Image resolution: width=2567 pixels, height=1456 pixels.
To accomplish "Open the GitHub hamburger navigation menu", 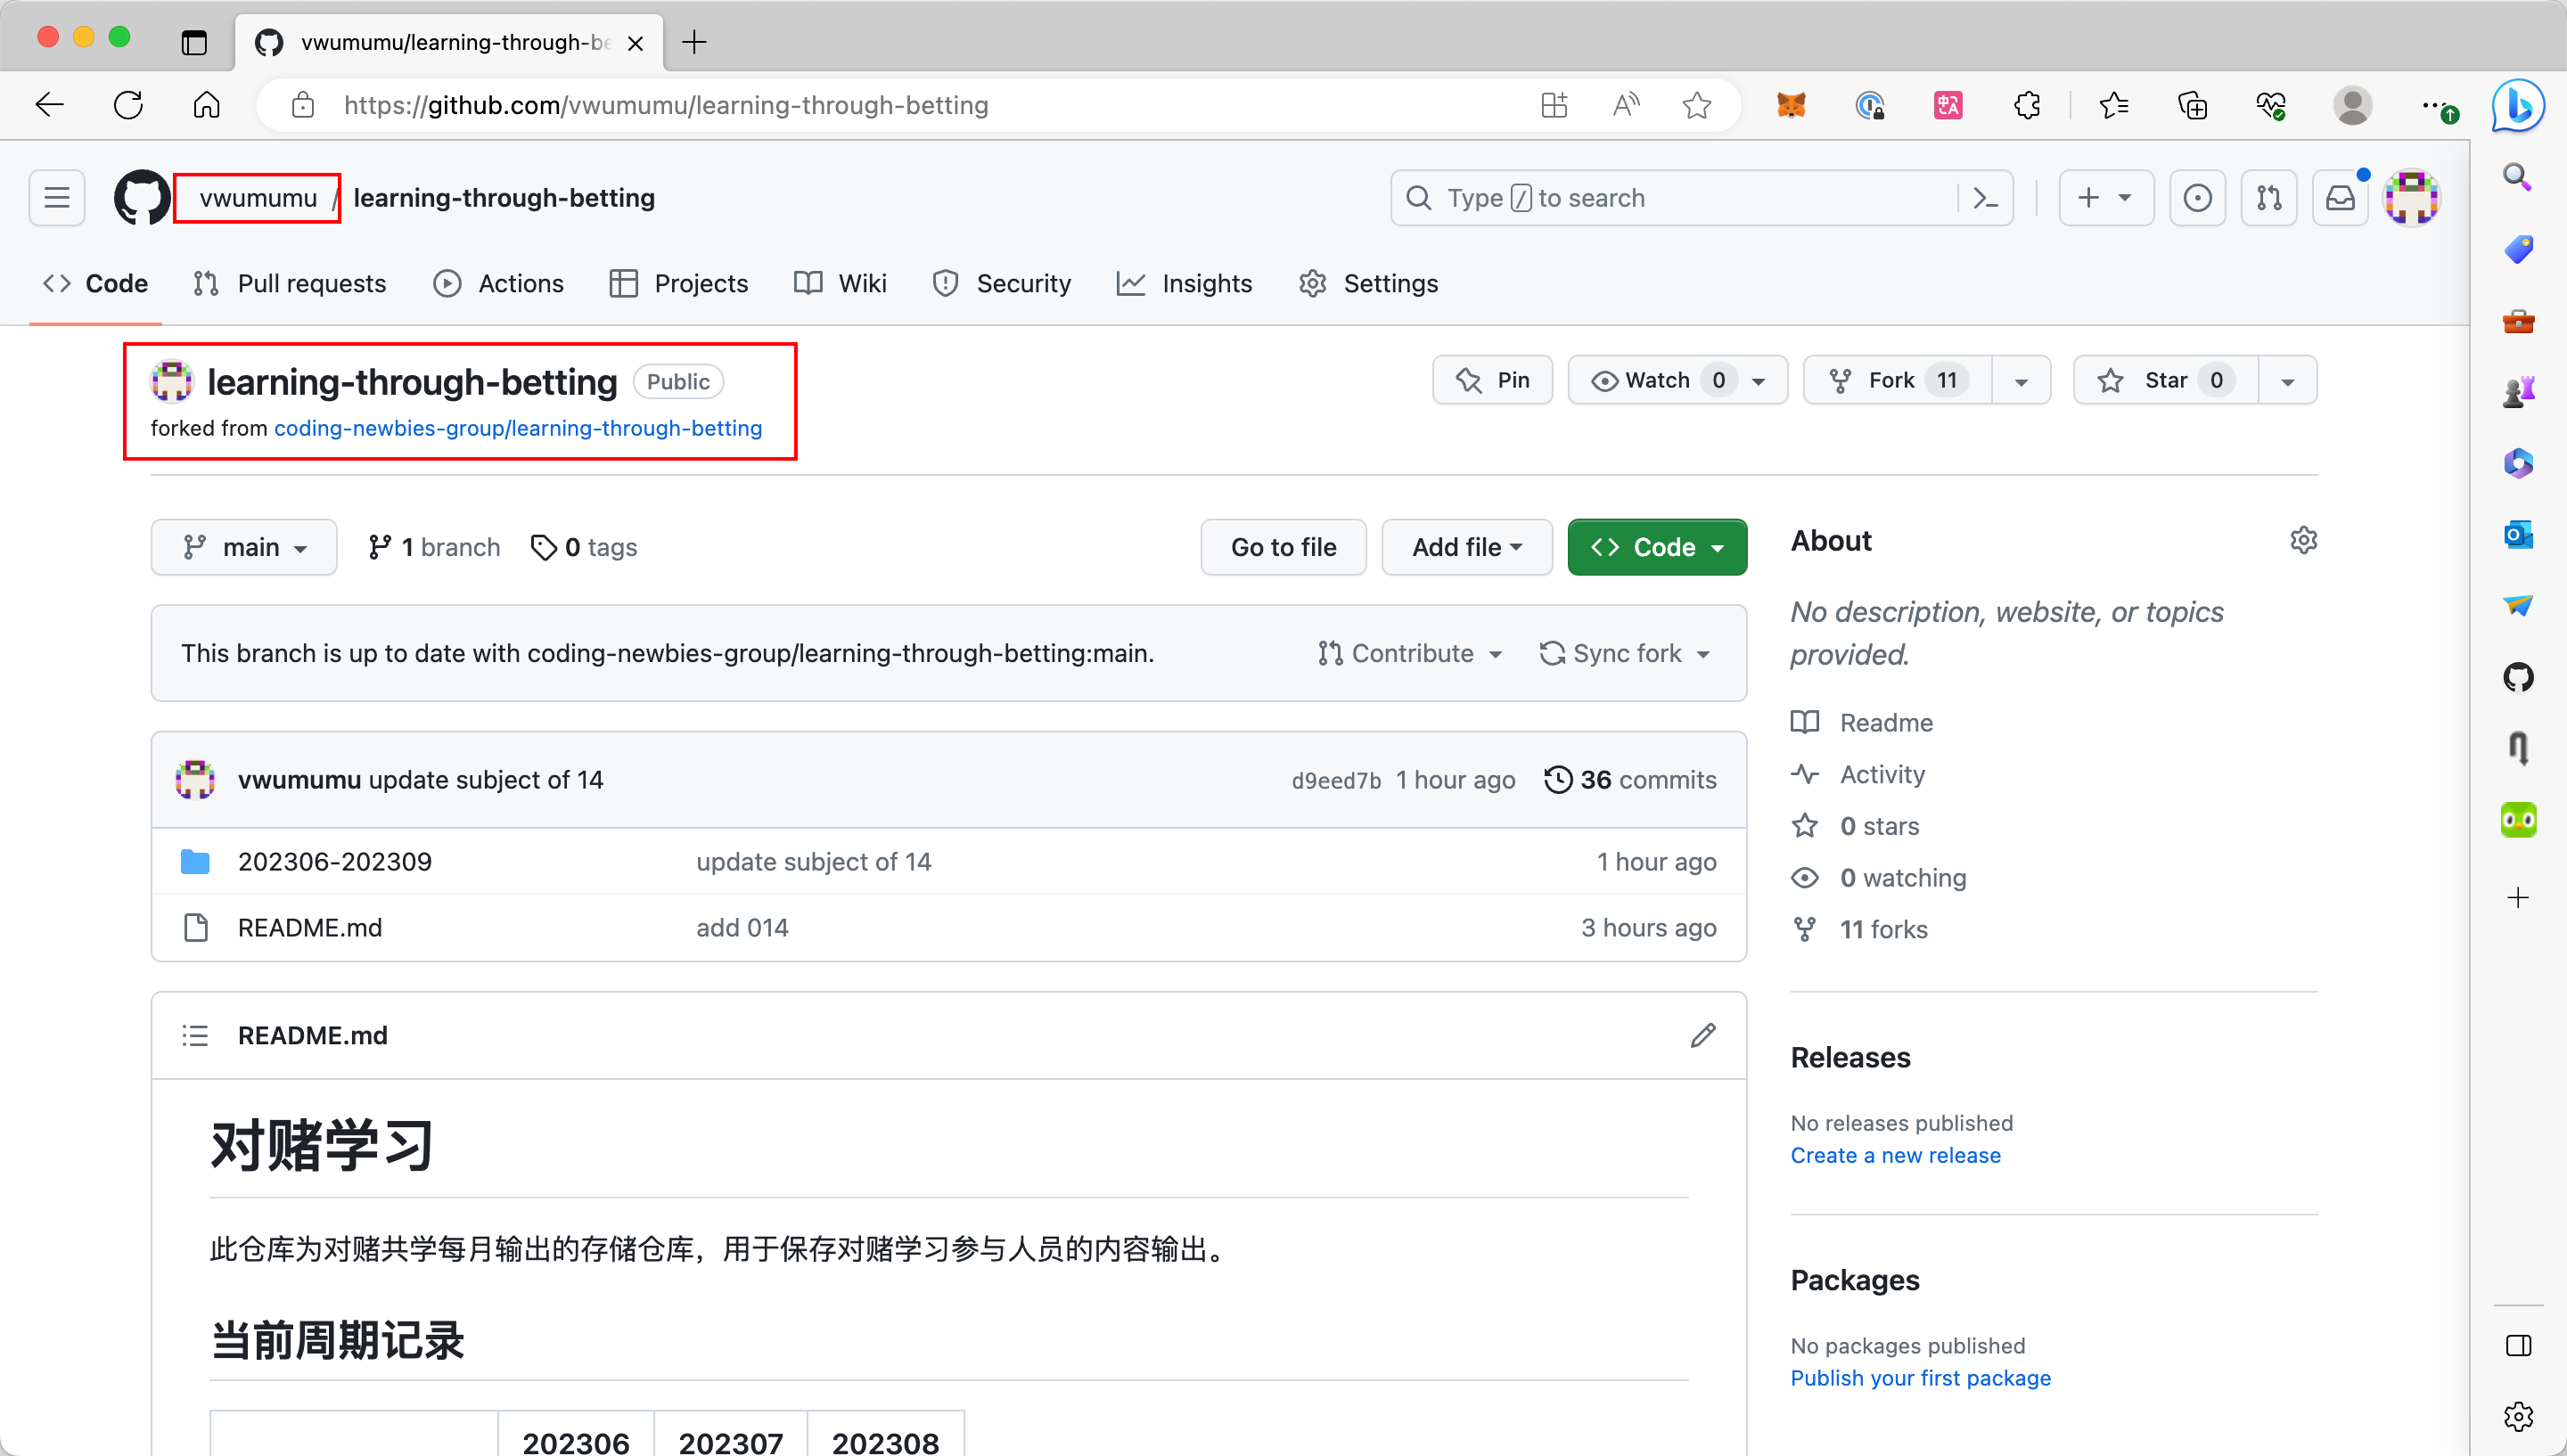I will (x=57, y=198).
